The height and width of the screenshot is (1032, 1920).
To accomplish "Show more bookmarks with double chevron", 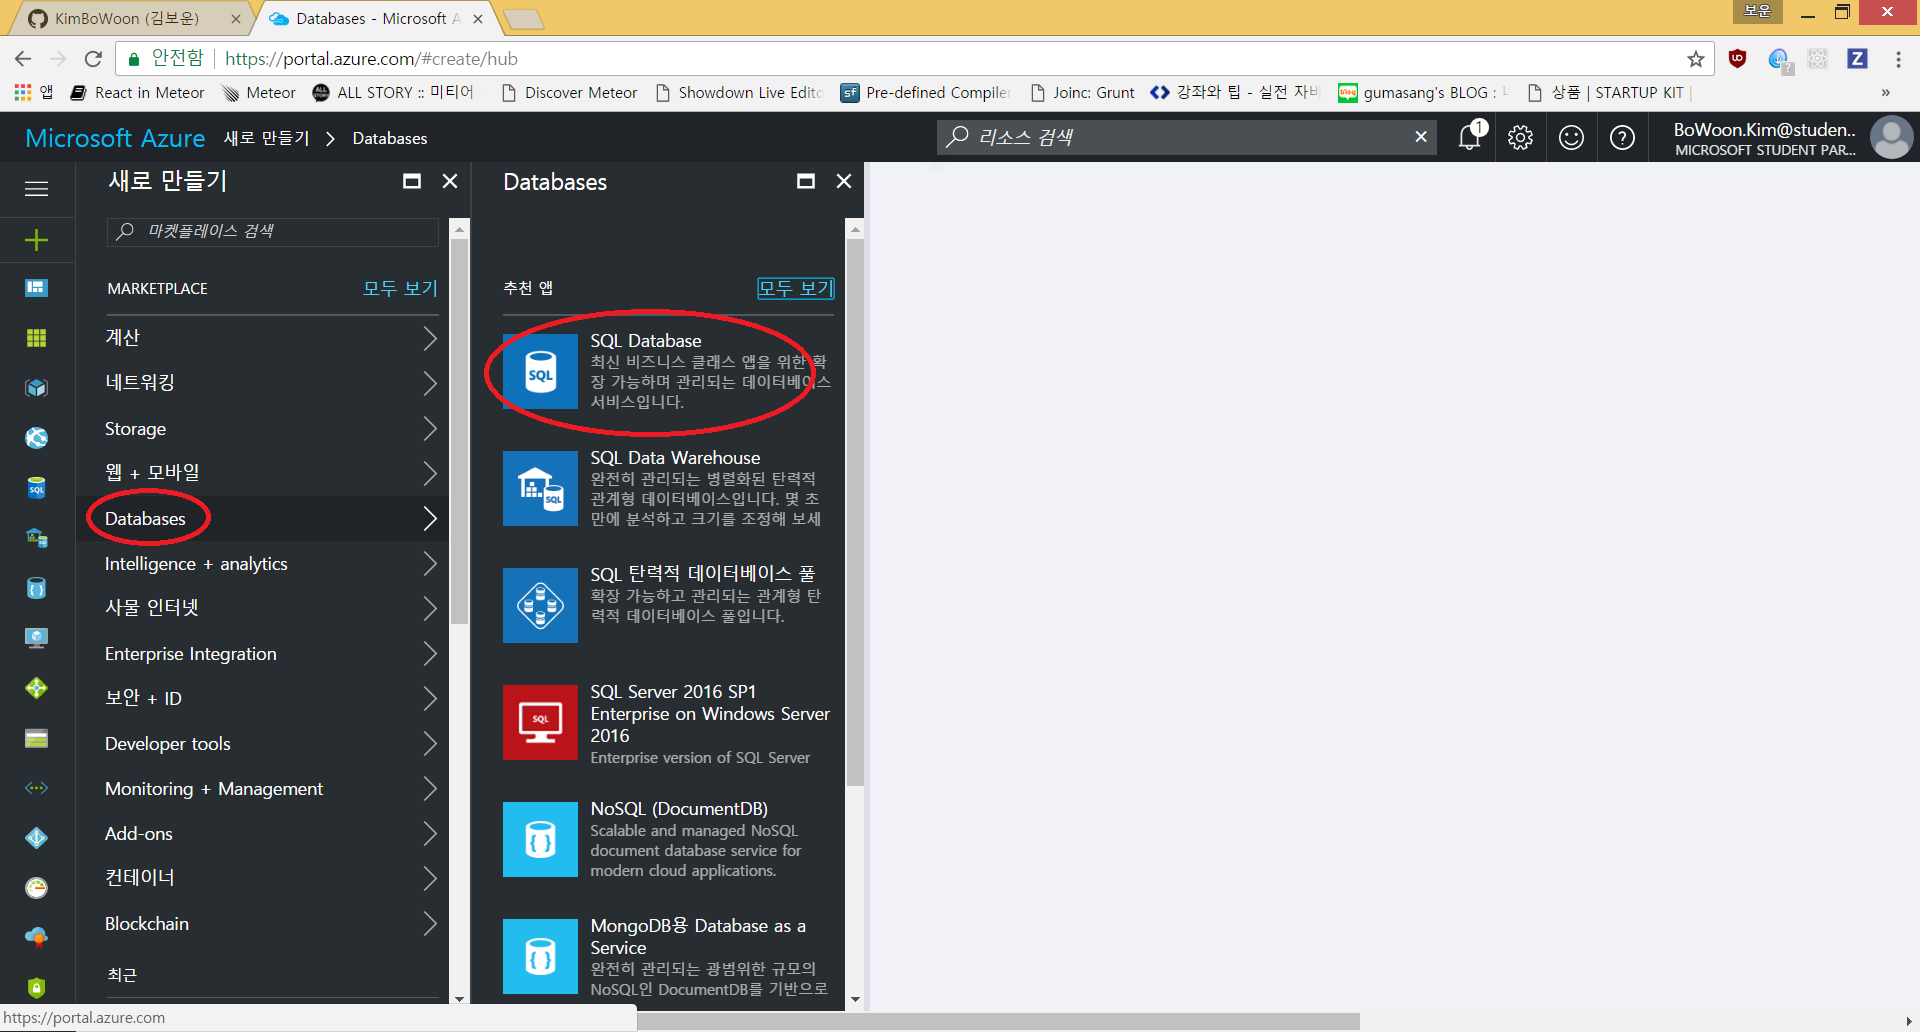I will (1885, 93).
